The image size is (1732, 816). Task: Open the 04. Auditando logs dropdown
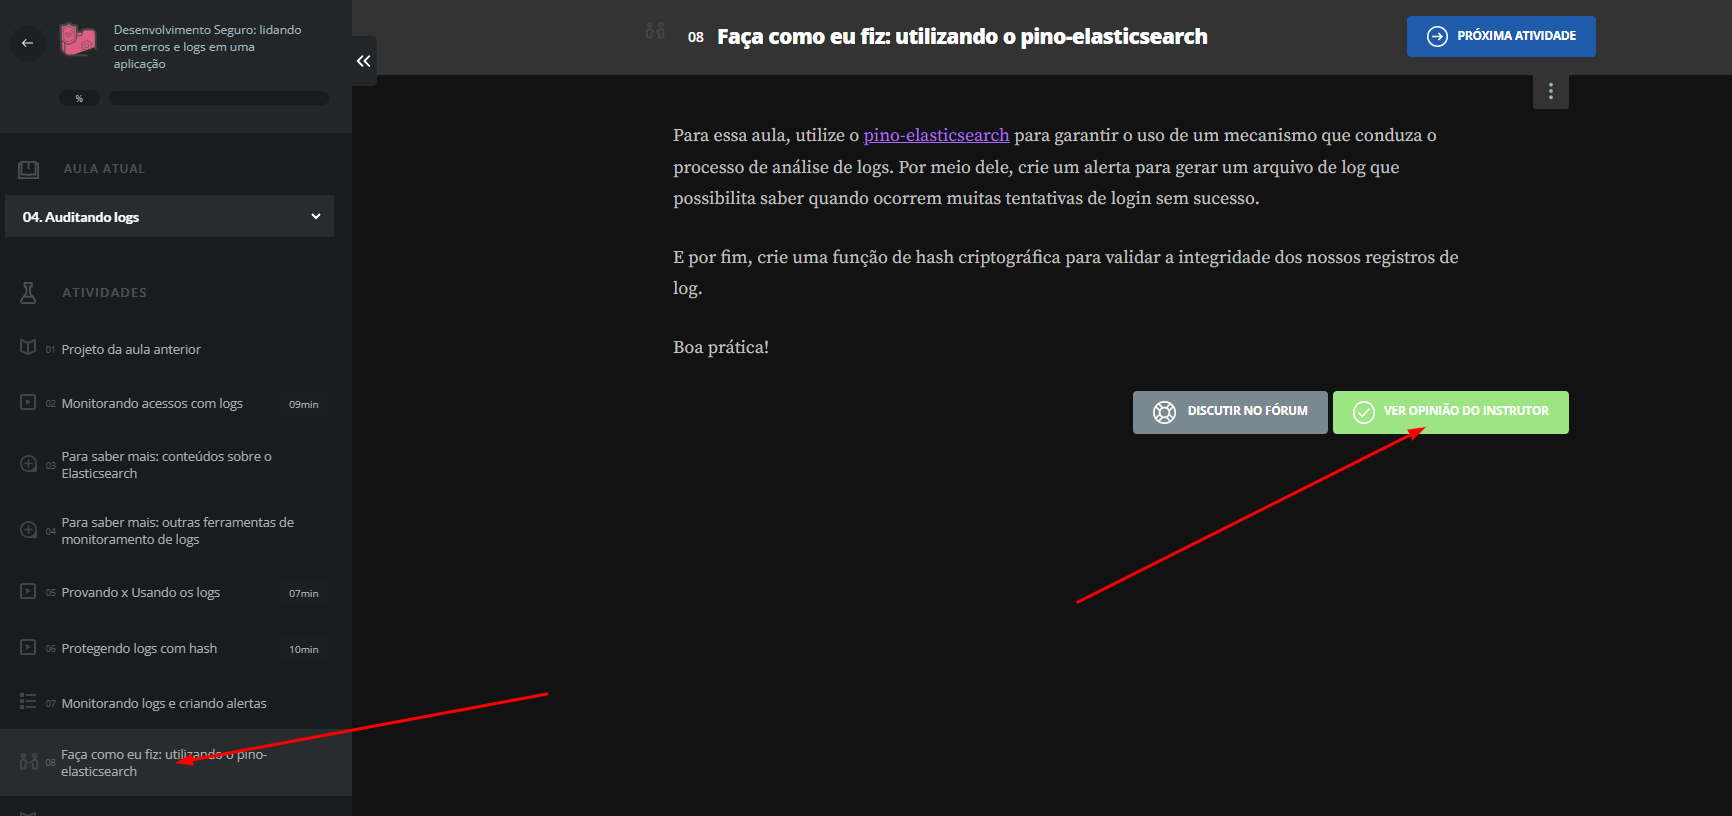(x=170, y=216)
